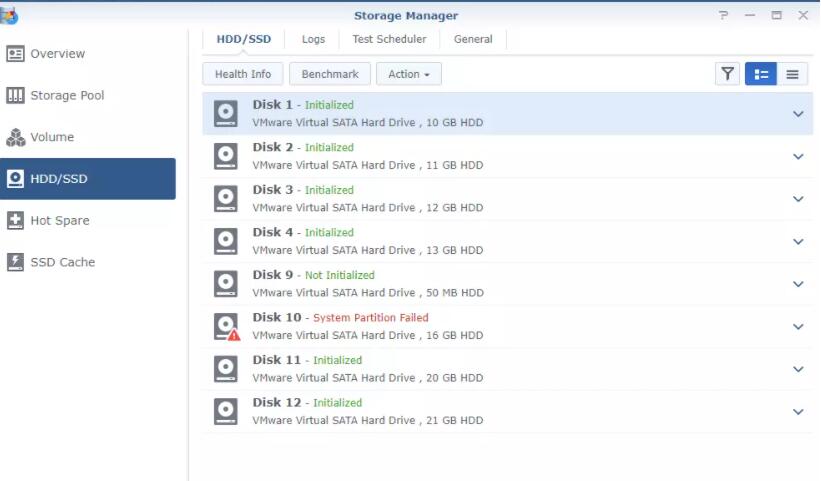Select HDD/SSD in the sidebar

pyautogui.click(x=88, y=178)
